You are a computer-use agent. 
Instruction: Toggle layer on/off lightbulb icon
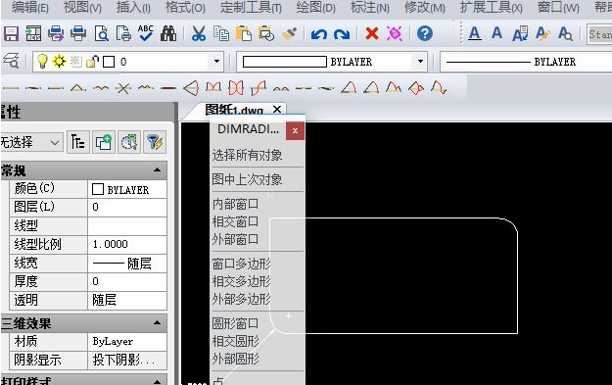(42, 61)
